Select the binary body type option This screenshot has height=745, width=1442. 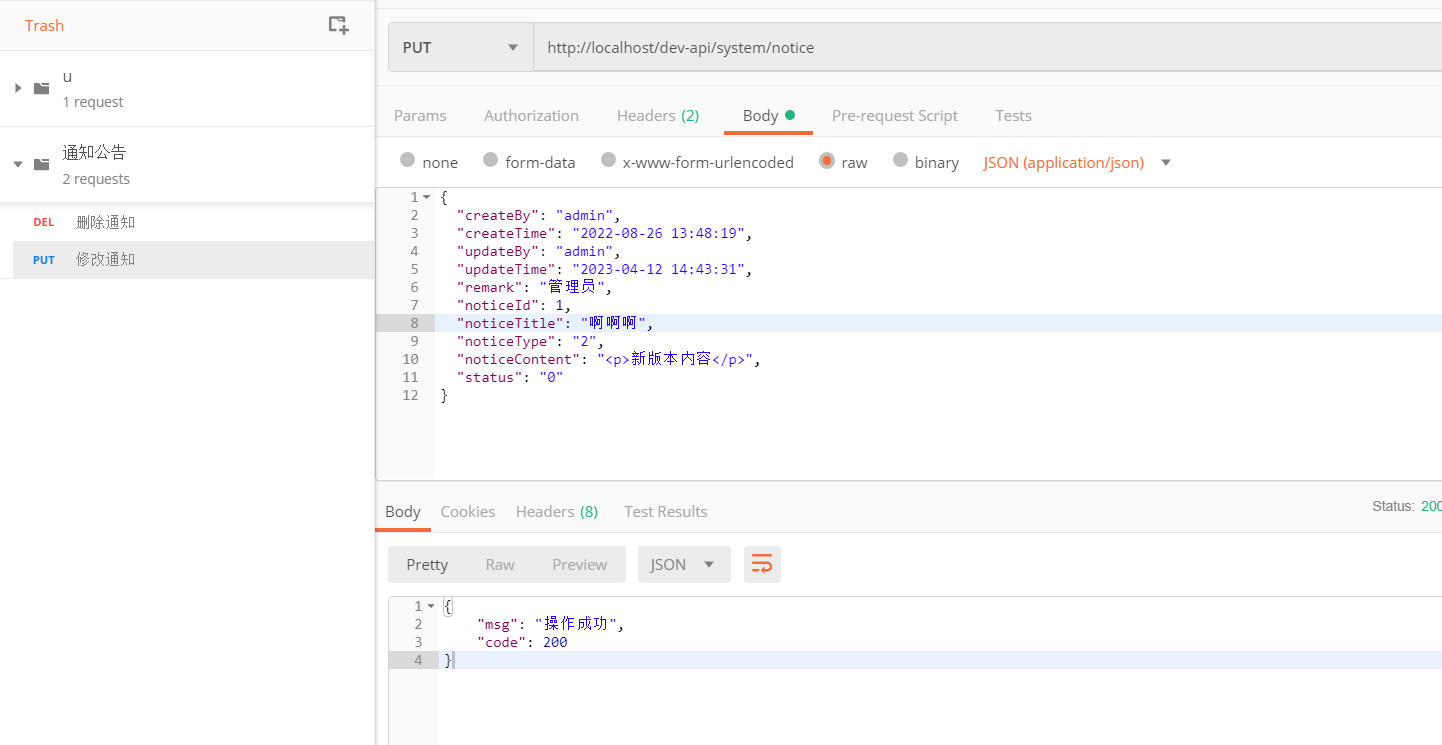tap(901, 161)
